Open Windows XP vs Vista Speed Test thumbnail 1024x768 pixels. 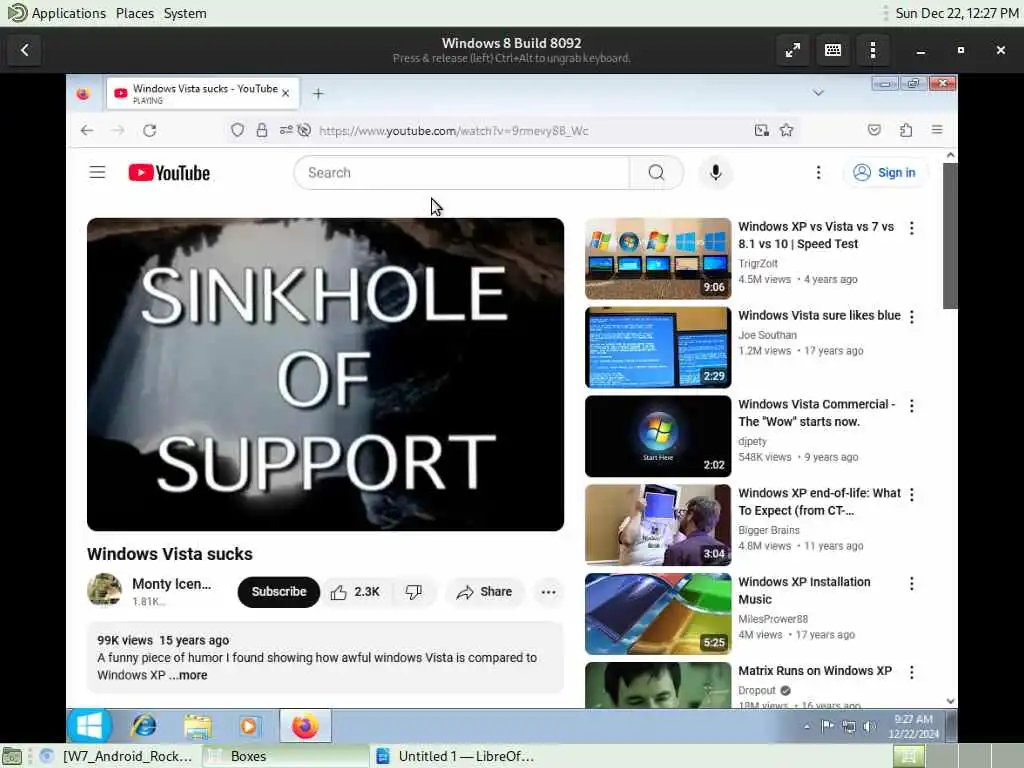point(658,259)
